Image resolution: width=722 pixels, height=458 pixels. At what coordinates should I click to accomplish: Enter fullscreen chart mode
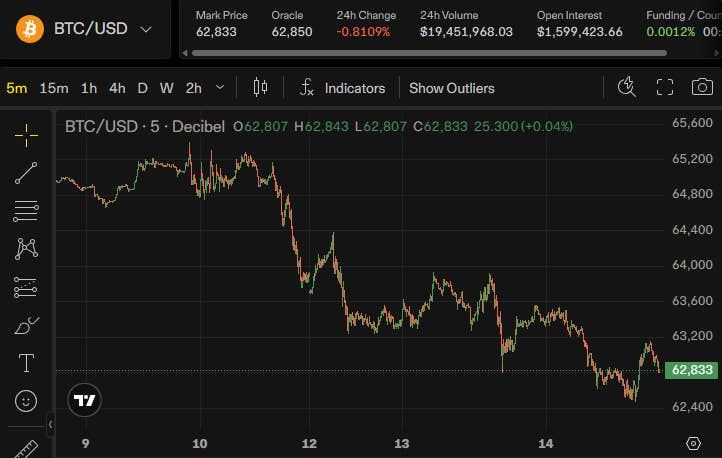pyautogui.click(x=665, y=87)
